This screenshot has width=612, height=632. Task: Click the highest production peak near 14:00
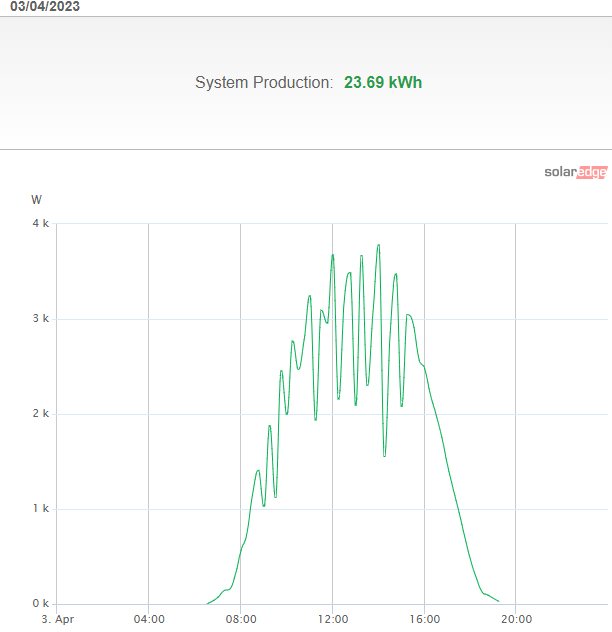click(379, 245)
